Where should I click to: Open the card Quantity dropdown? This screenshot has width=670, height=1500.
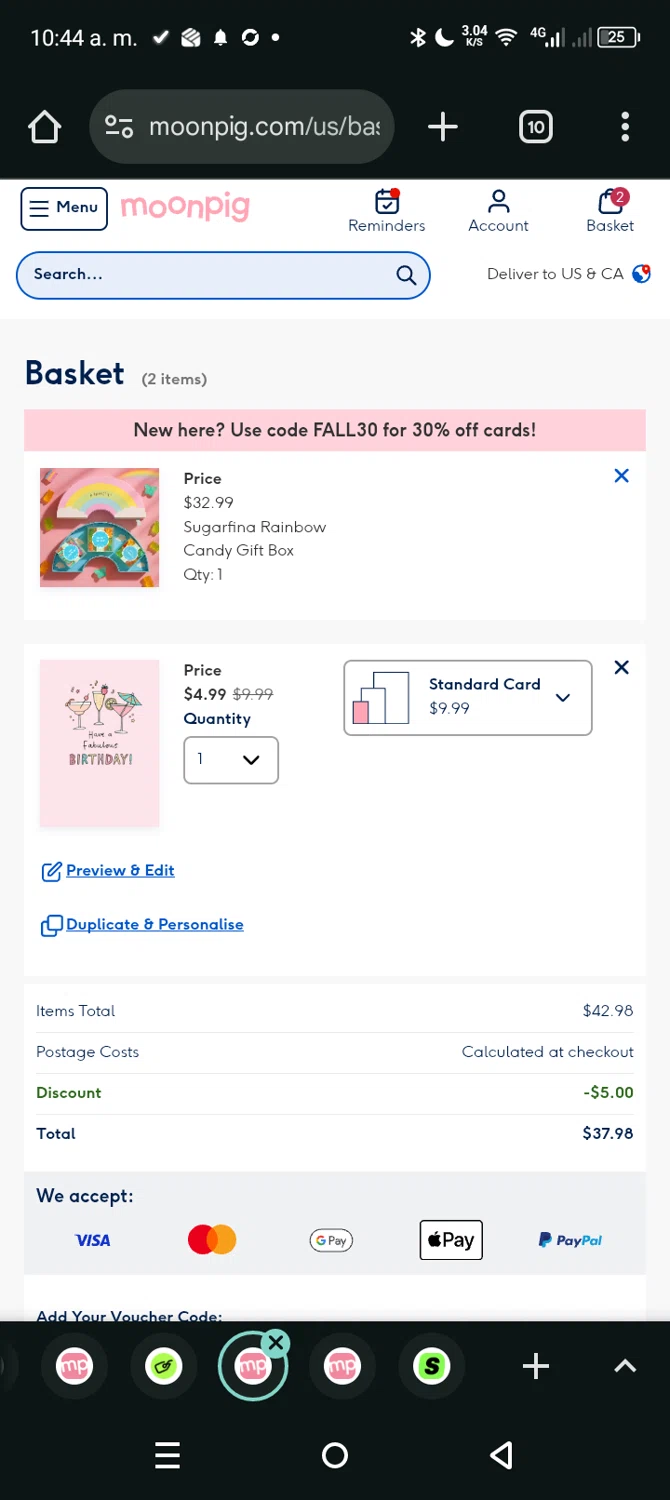pyautogui.click(x=231, y=760)
